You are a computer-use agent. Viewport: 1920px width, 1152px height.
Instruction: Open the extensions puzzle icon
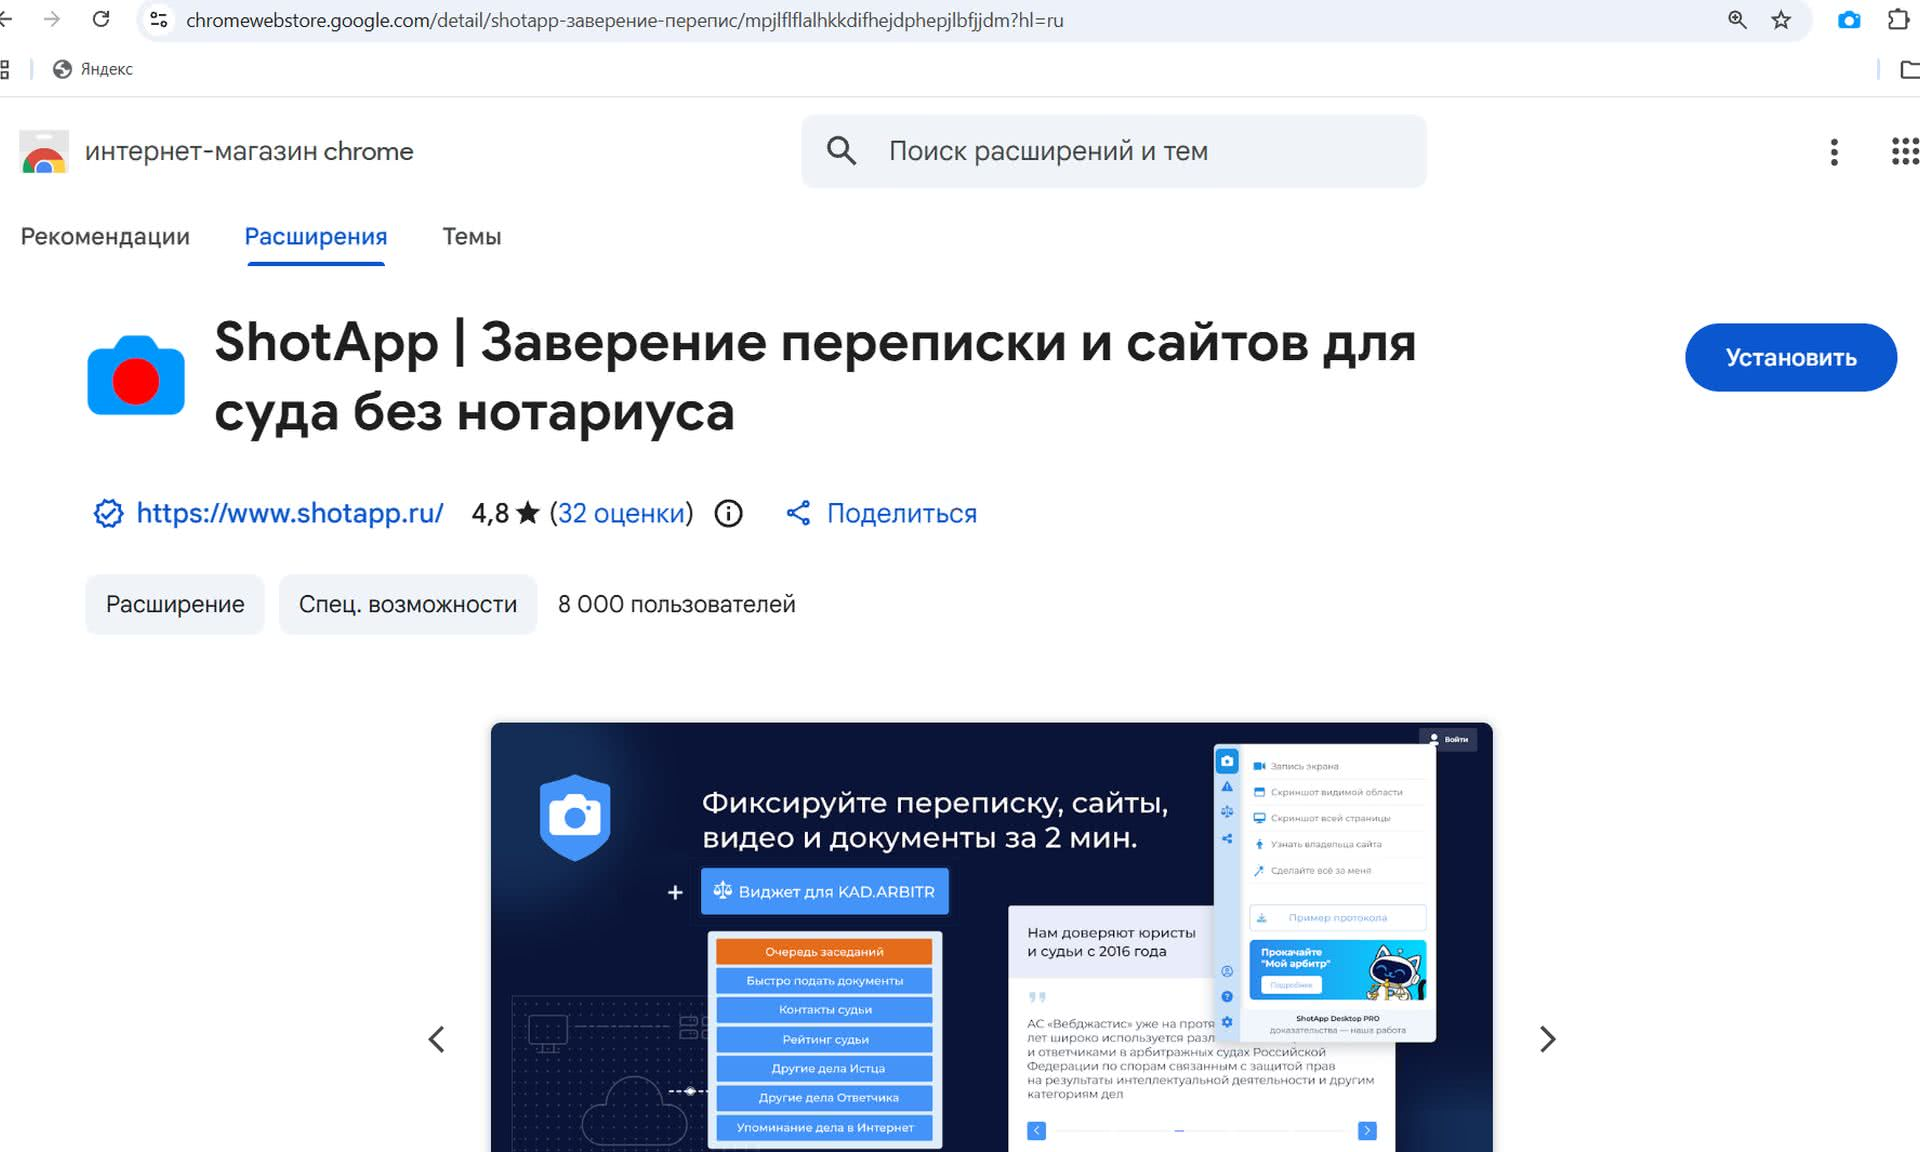[x=1898, y=19]
